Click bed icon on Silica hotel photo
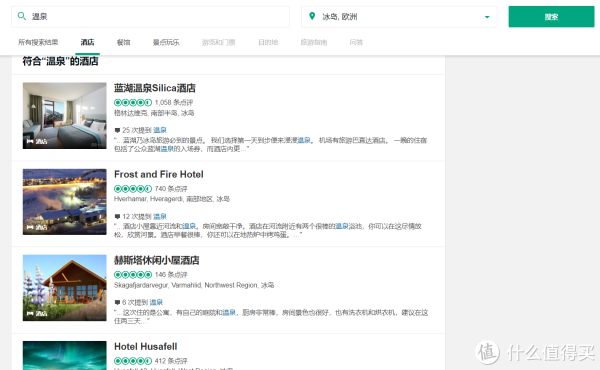 click(30, 142)
